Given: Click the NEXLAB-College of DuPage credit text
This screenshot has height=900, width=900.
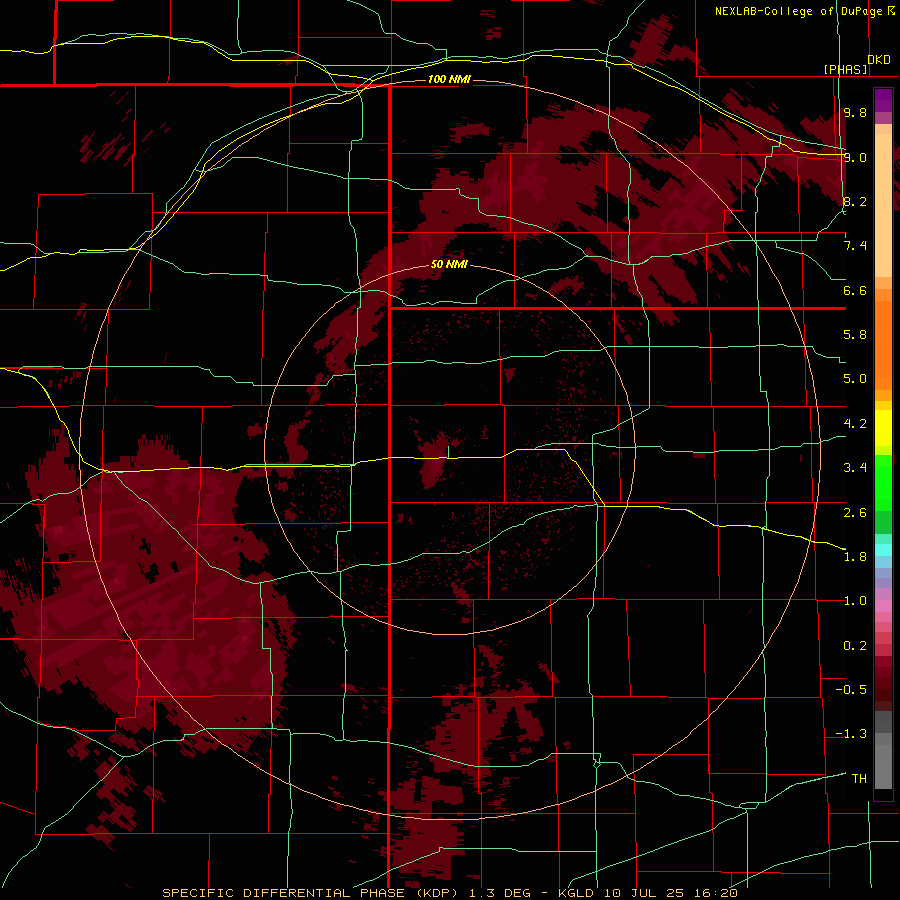Looking at the screenshot, I should 798,11.
